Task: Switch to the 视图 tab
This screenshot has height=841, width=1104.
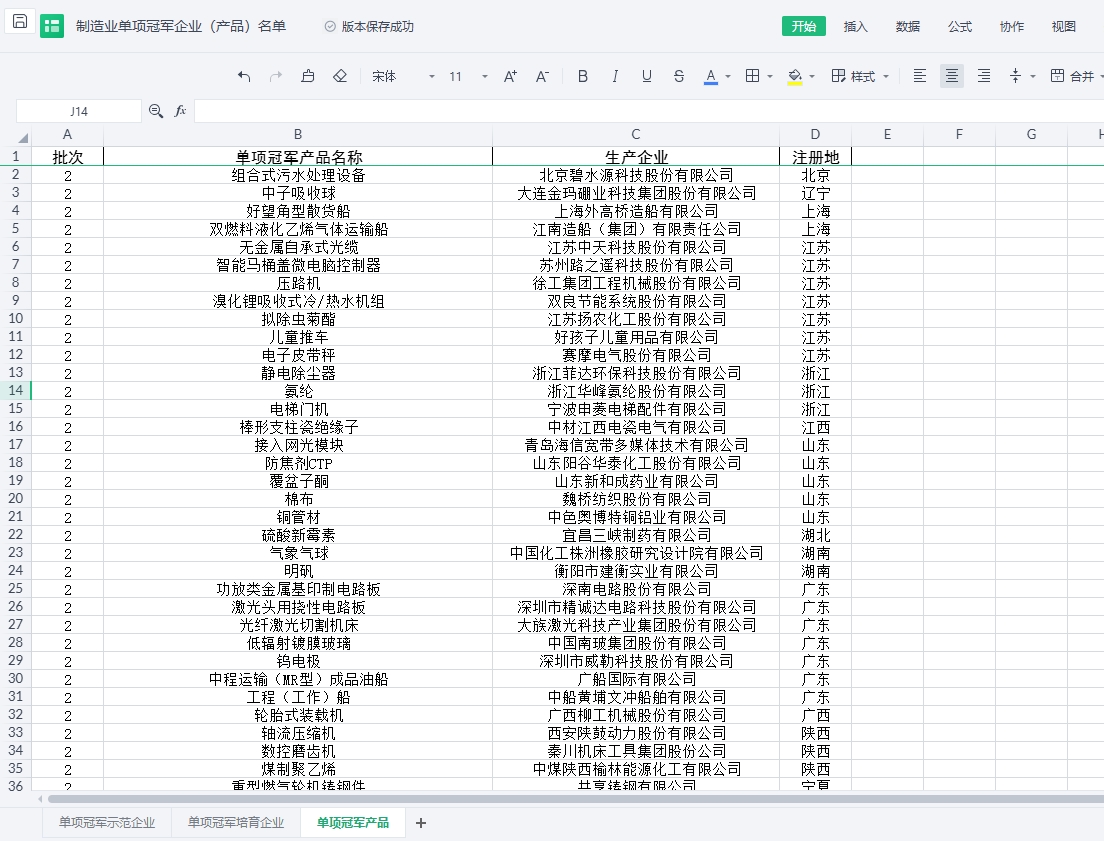Action: click(1064, 27)
